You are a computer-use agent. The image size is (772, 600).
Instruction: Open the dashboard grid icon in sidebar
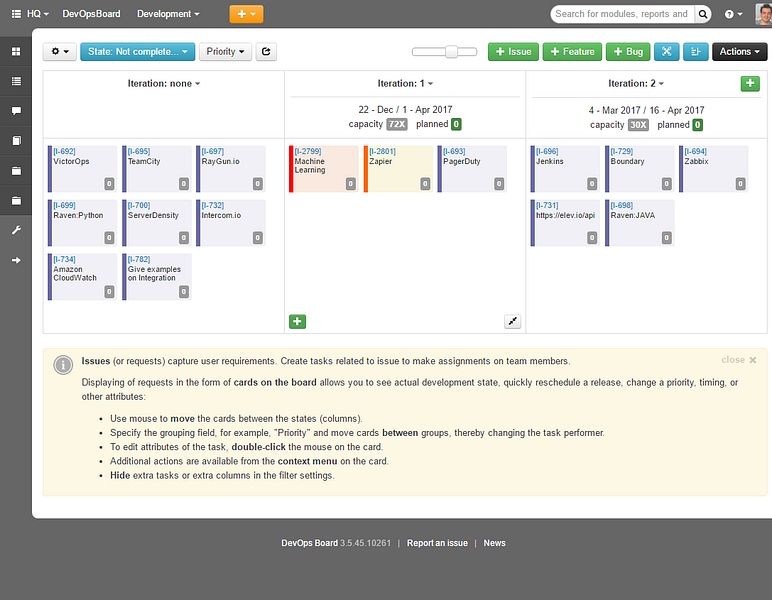(16, 51)
